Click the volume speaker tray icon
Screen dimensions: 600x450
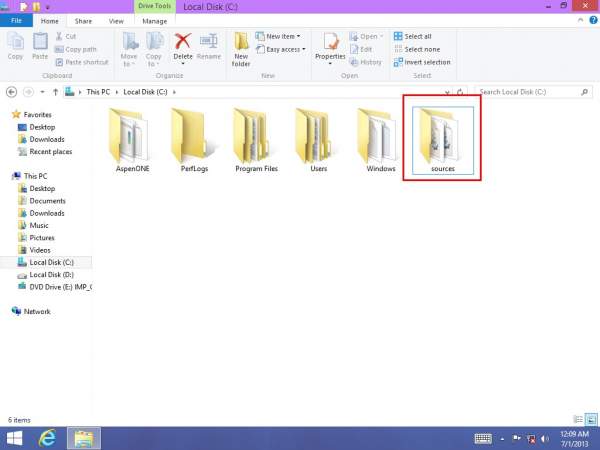pyautogui.click(x=545, y=439)
